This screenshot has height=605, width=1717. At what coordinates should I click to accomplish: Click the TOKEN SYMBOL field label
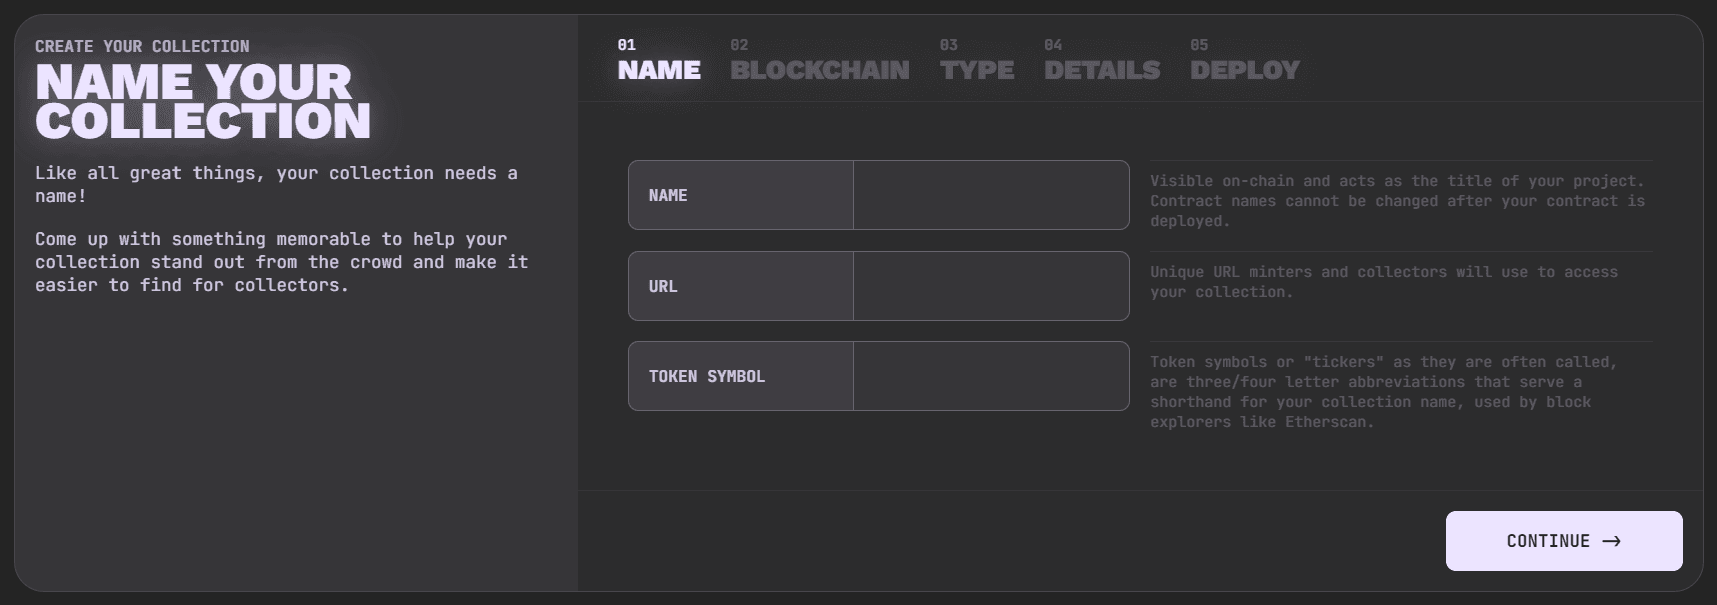click(x=705, y=376)
